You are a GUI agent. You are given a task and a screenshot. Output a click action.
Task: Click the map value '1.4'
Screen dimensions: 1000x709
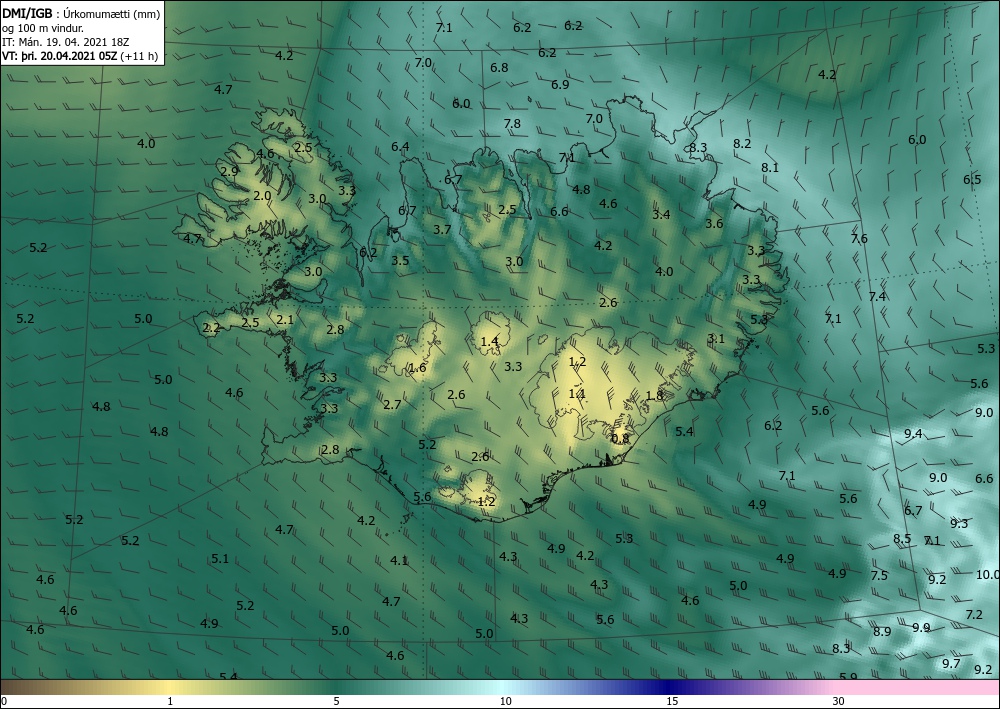click(x=489, y=342)
